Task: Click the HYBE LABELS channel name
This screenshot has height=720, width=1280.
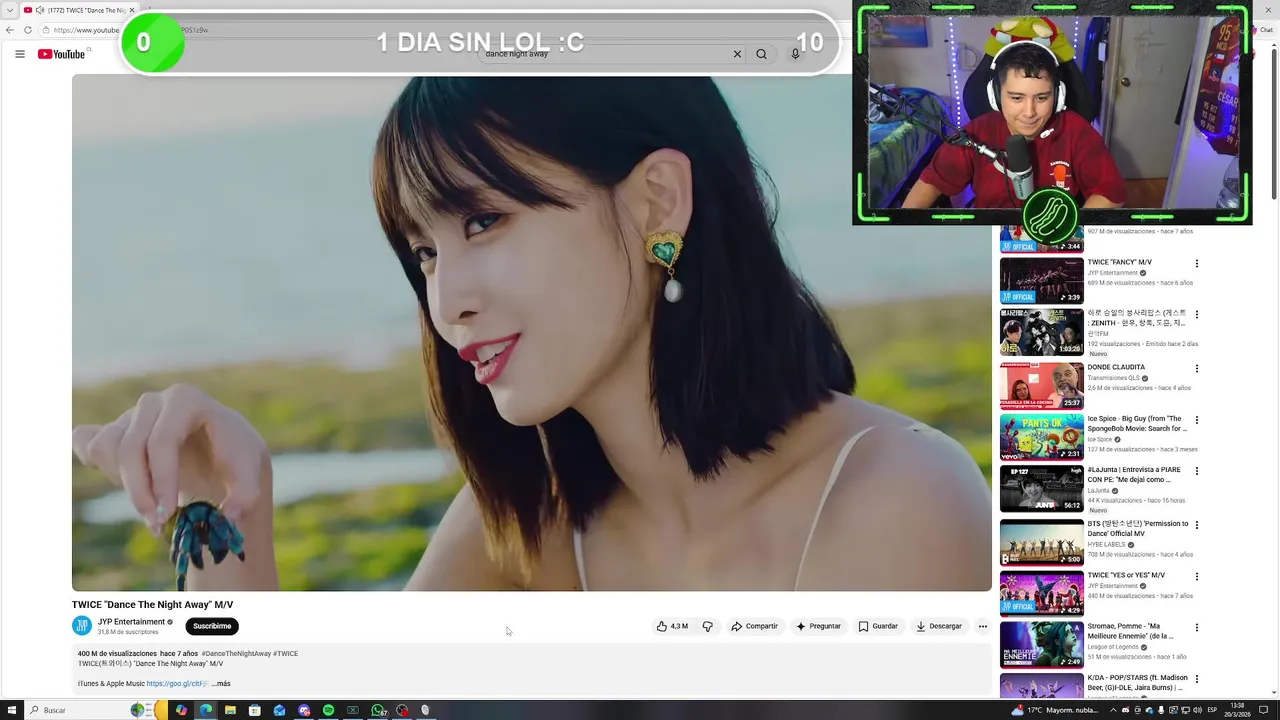Action: tap(1107, 544)
